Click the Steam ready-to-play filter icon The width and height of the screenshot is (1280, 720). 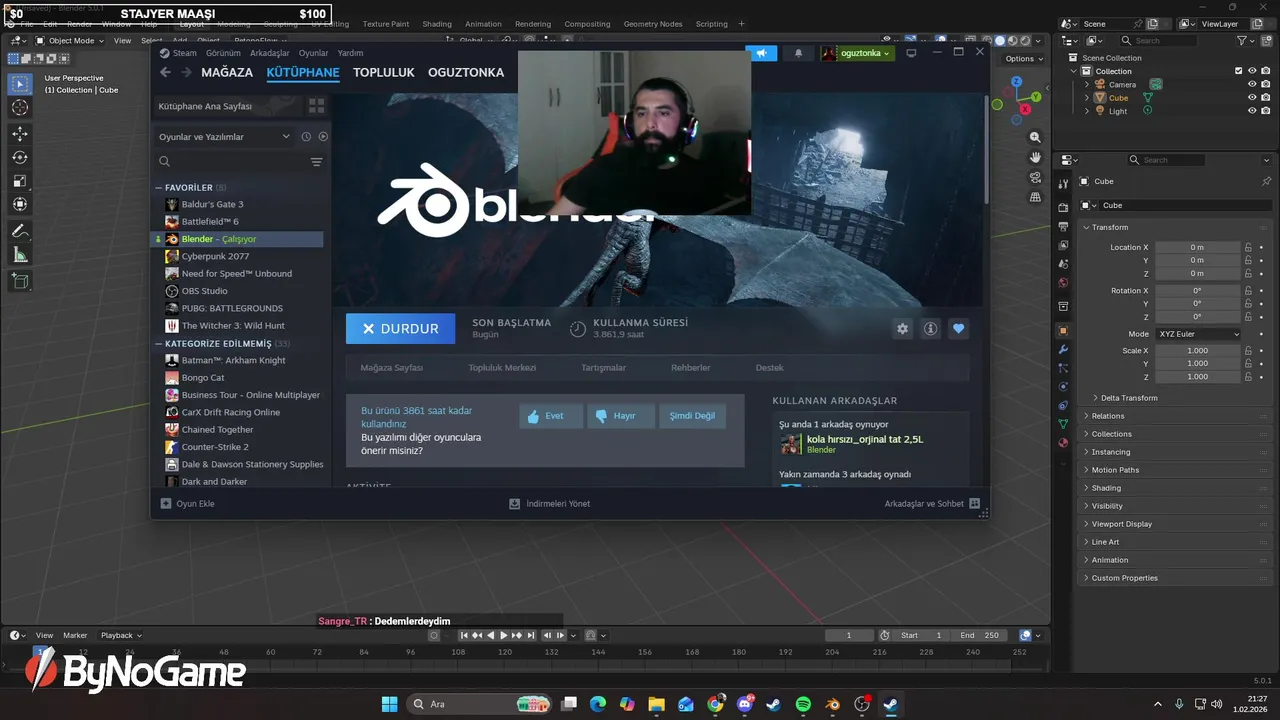(323, 137)
